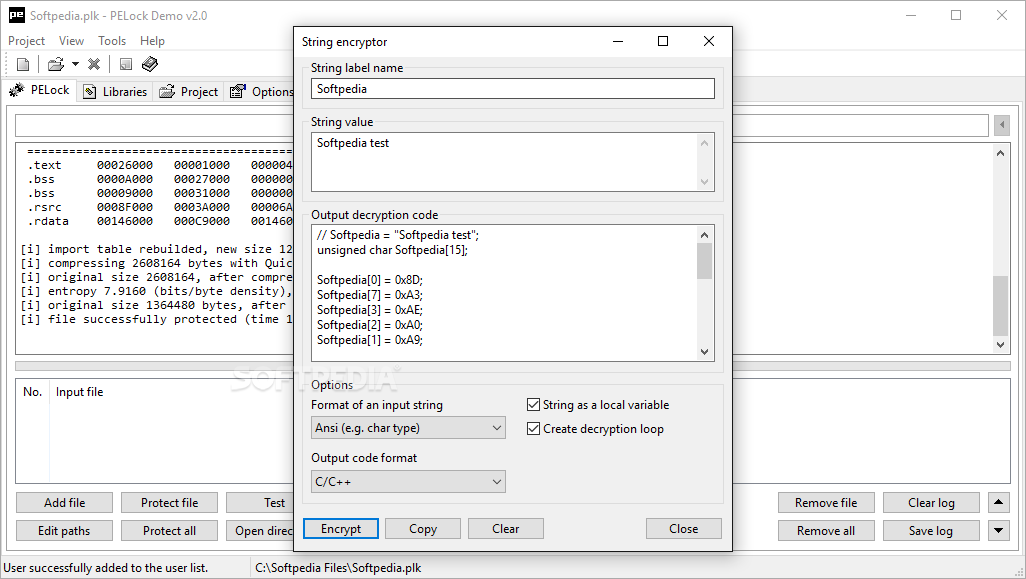Click the X delete icon in toolbar
Viewport: 1026px width, 579px height.
coord(94,64)
